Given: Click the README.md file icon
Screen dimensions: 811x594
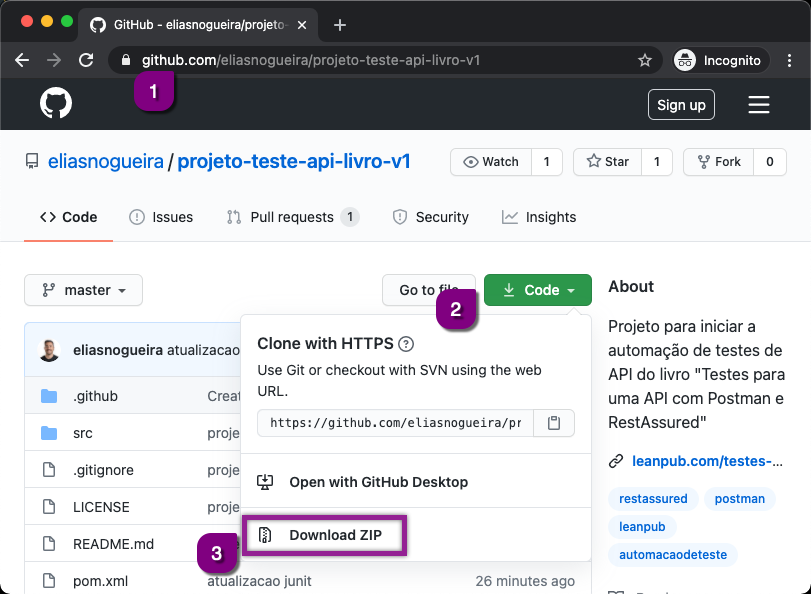Looking at the screenshot, I should tap(49, 544).
